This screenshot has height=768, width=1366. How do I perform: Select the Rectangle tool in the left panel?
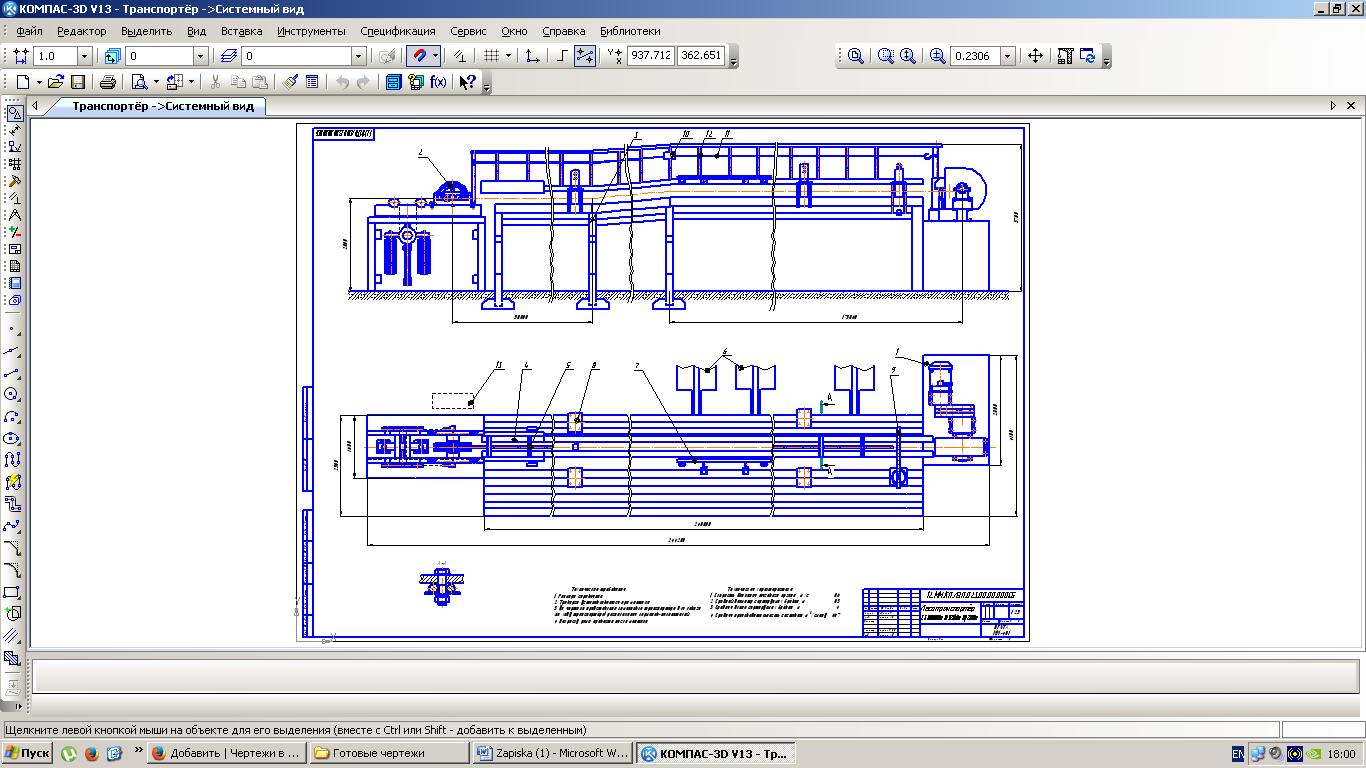pos(13,593)
